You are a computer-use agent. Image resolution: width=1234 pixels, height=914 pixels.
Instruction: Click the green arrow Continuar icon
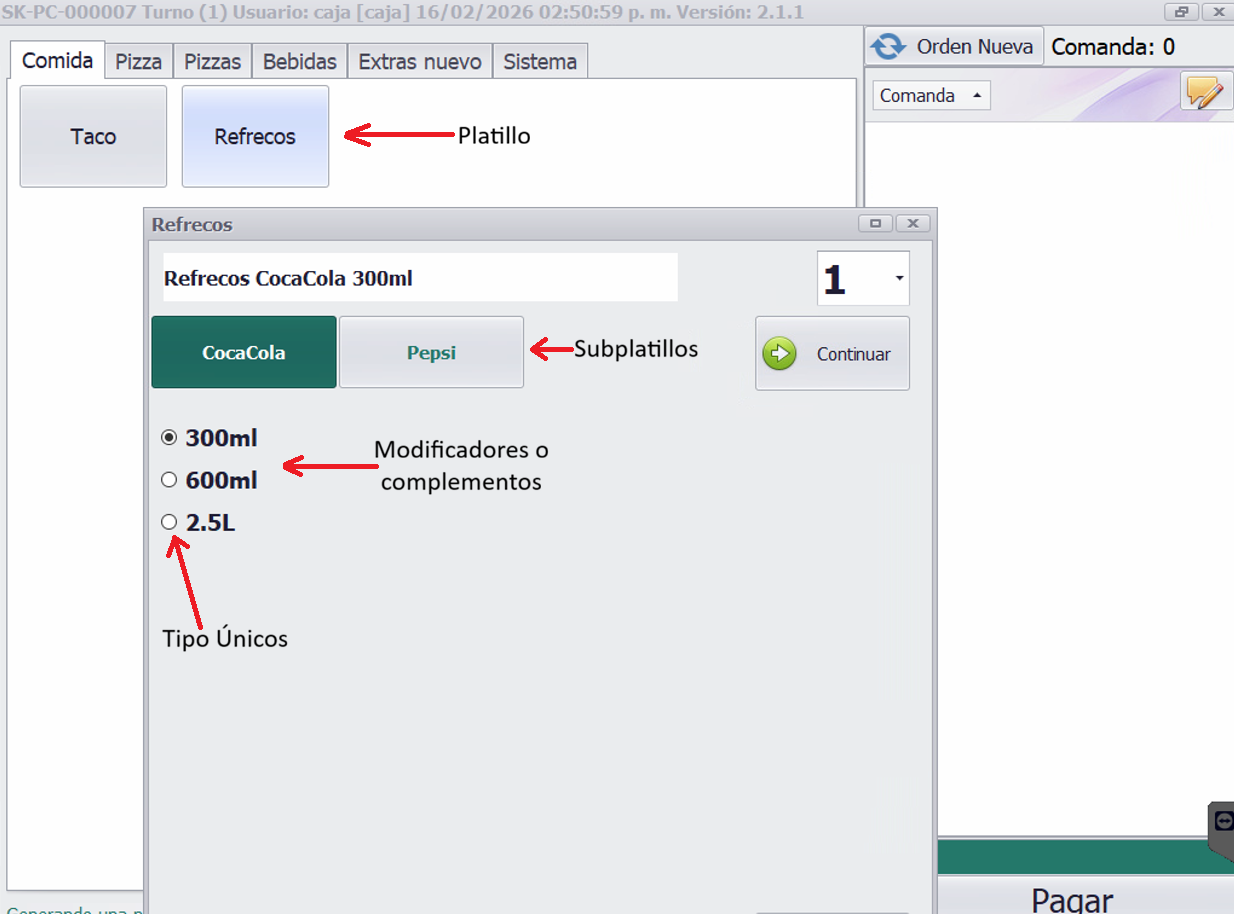click(780, 354)
